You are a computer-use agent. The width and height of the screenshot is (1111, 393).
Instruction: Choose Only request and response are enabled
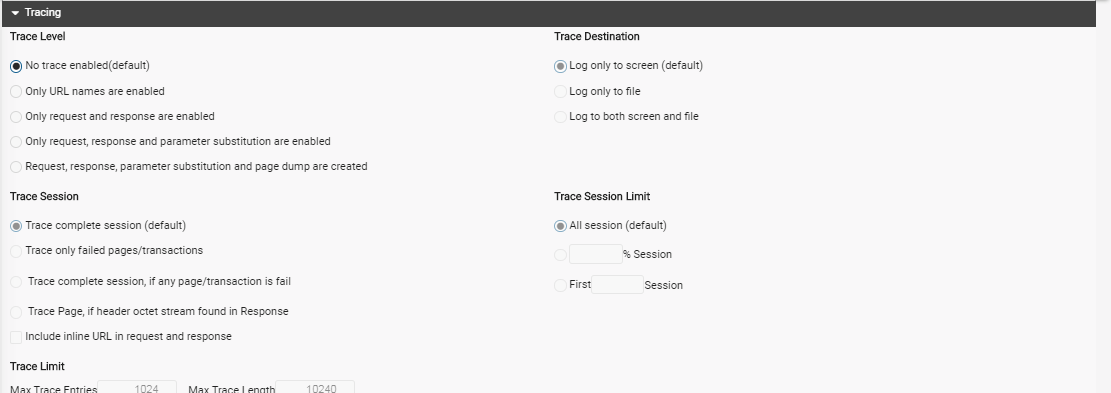coord(16,117)
